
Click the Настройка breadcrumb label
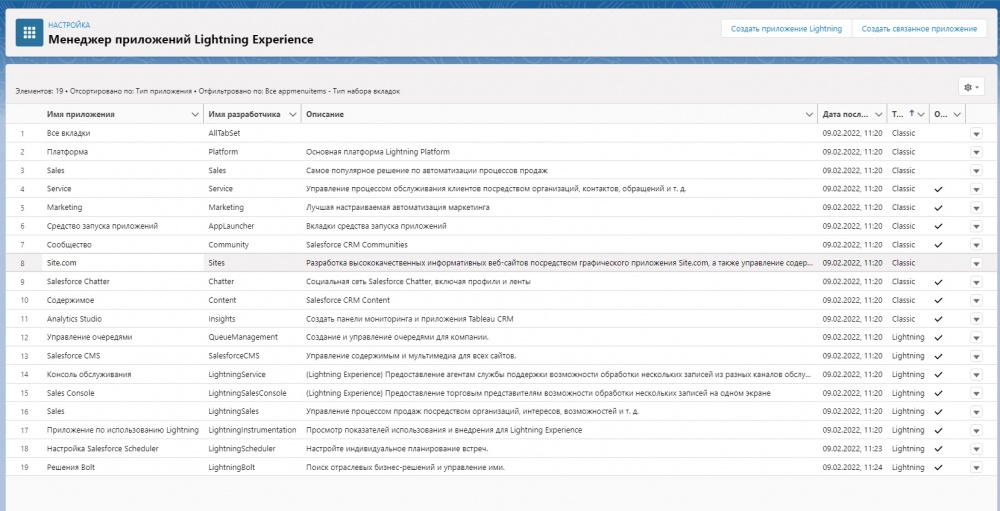pos(69,25)
